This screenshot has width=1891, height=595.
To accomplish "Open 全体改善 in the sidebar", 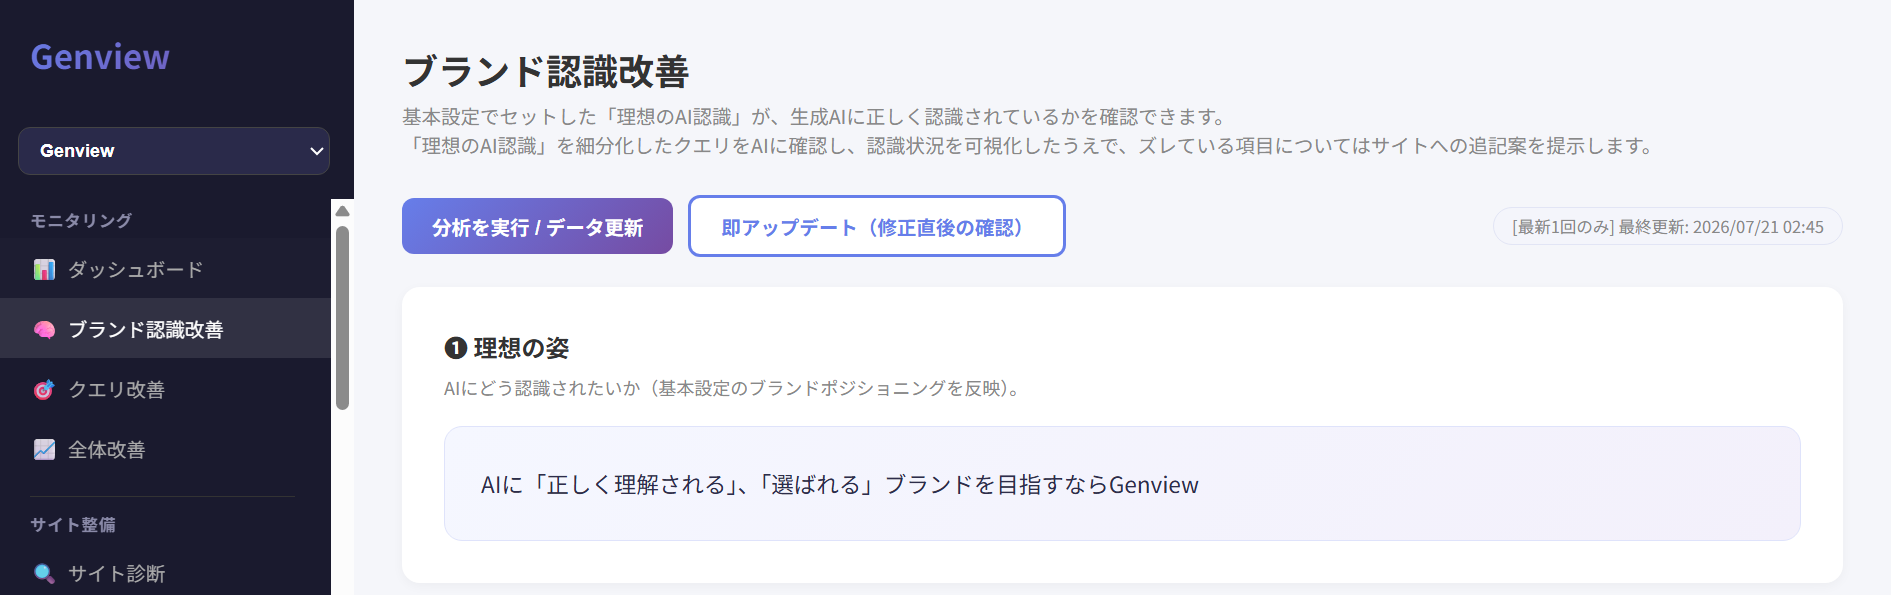I will pyautogui.click(x=165, y=450).
